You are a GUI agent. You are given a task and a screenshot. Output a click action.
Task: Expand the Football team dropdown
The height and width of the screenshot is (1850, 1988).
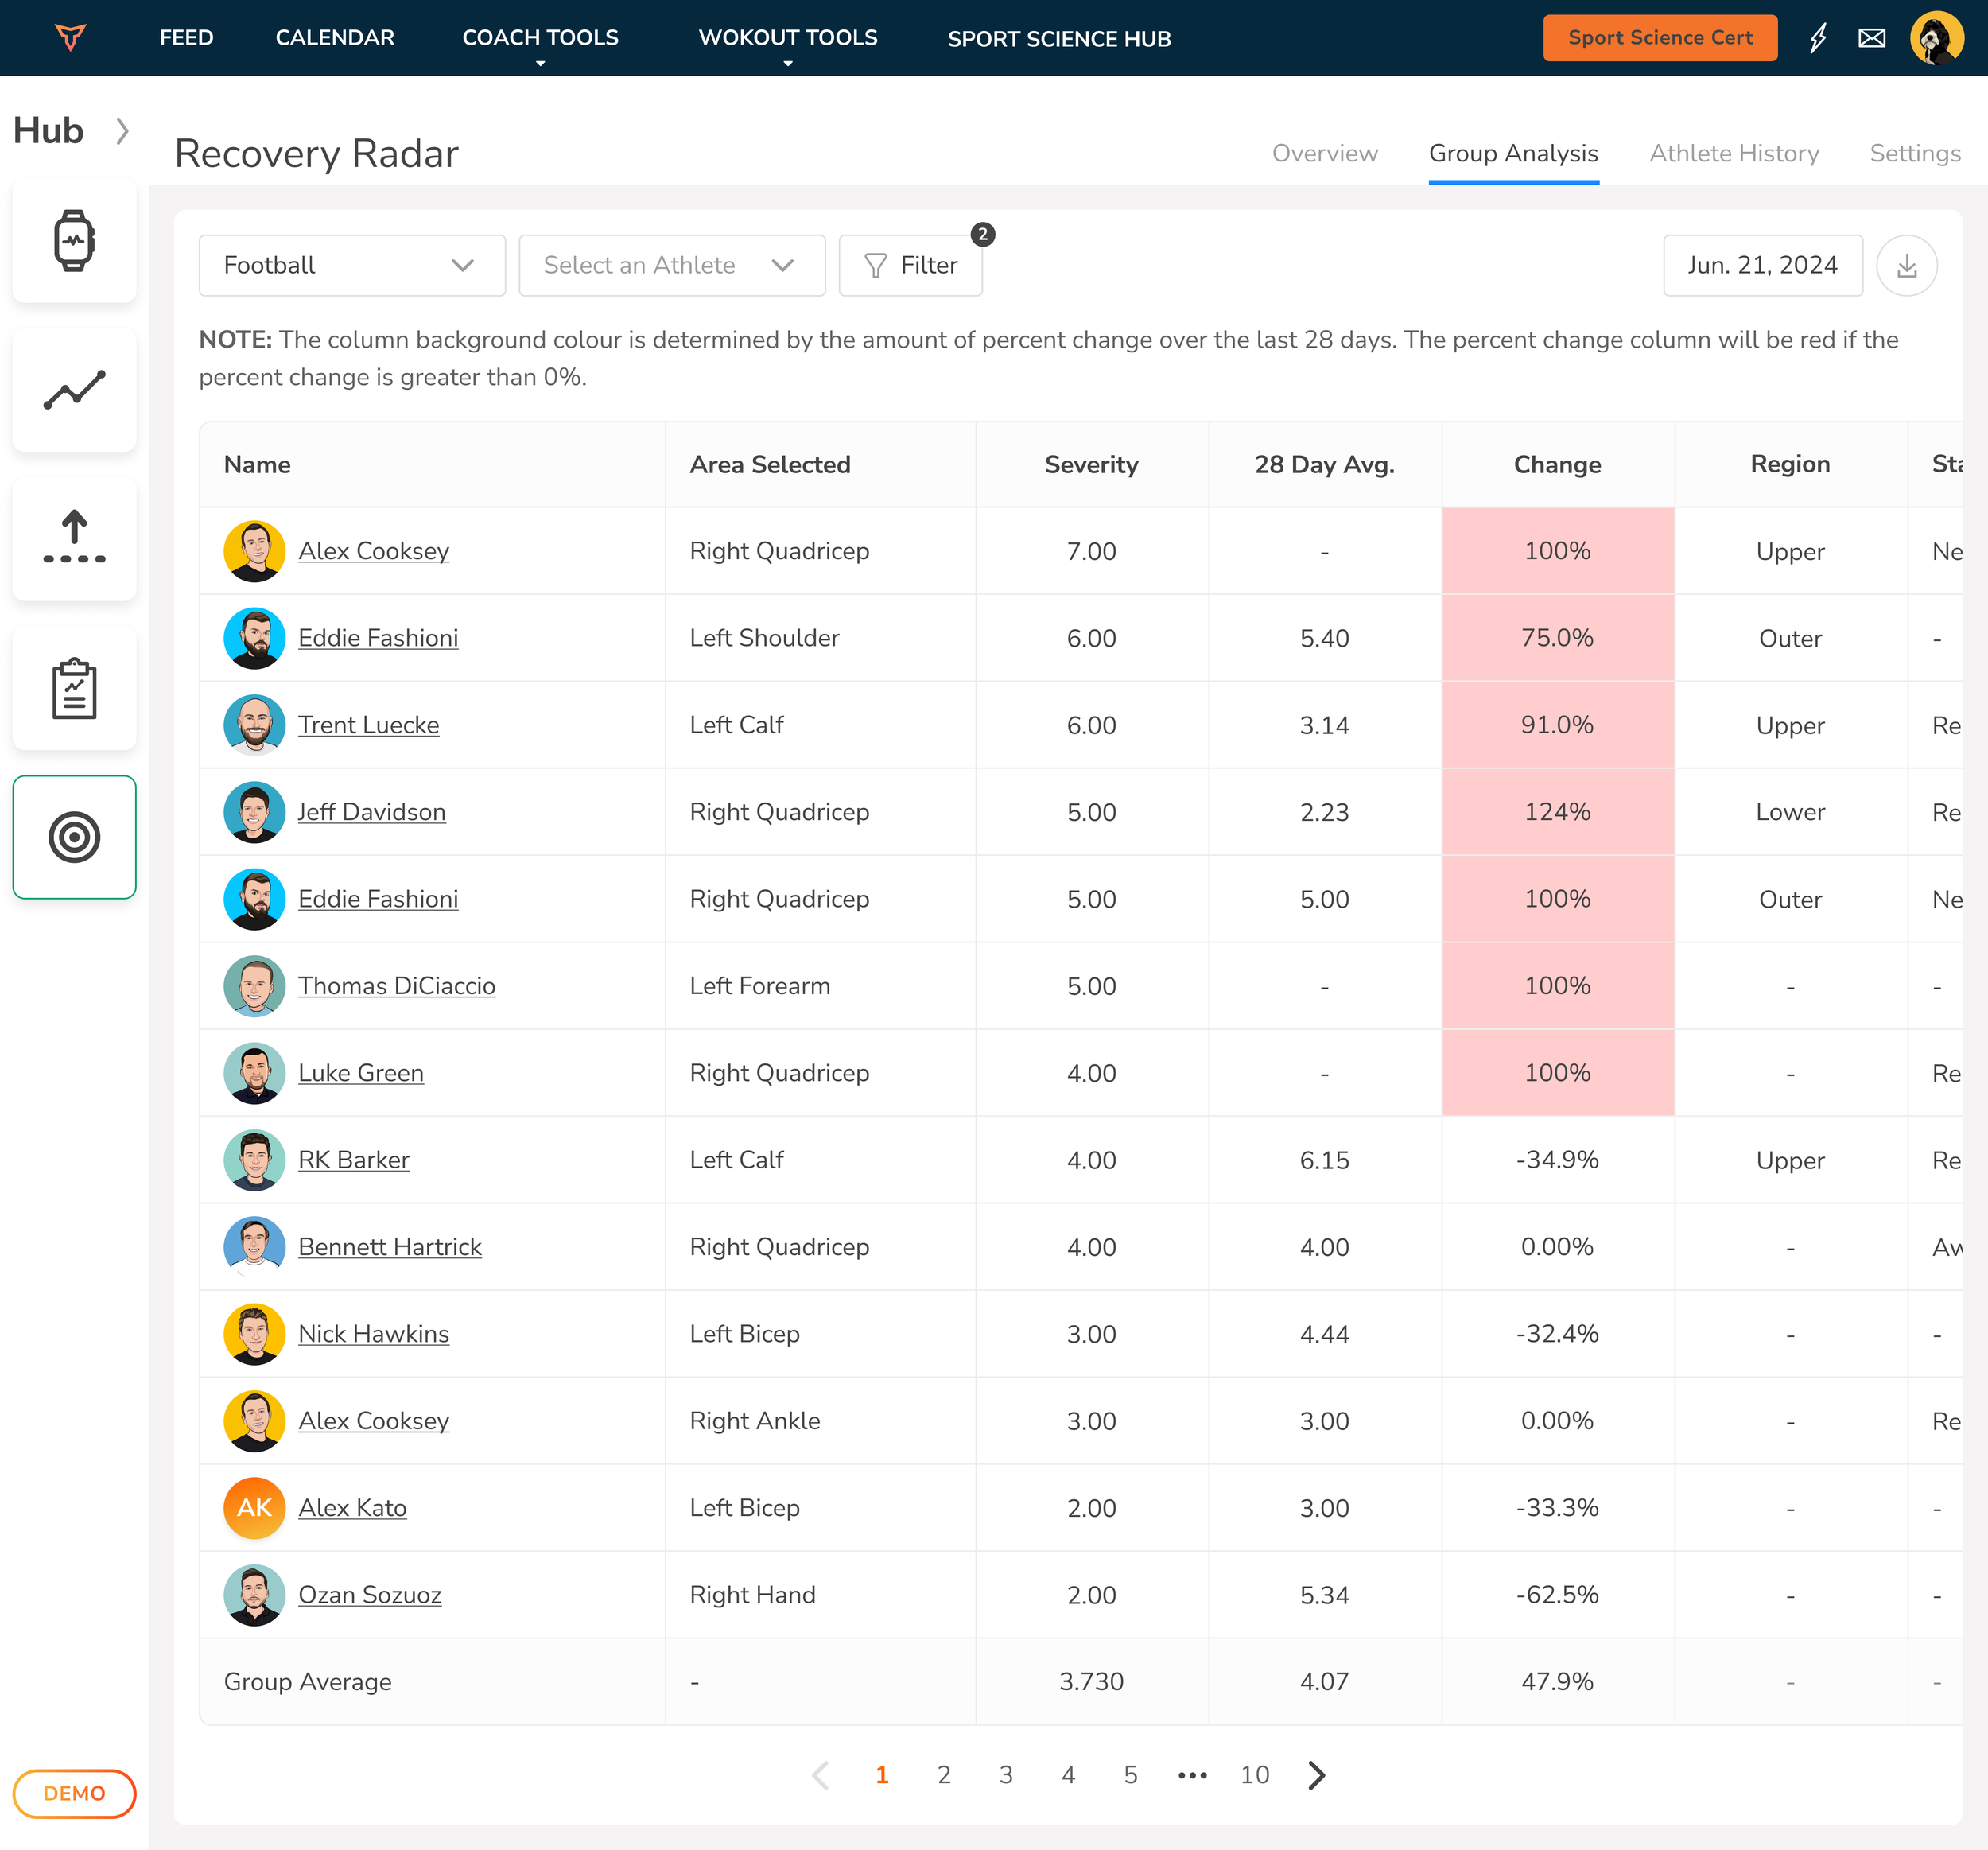[x=352, y=265]
